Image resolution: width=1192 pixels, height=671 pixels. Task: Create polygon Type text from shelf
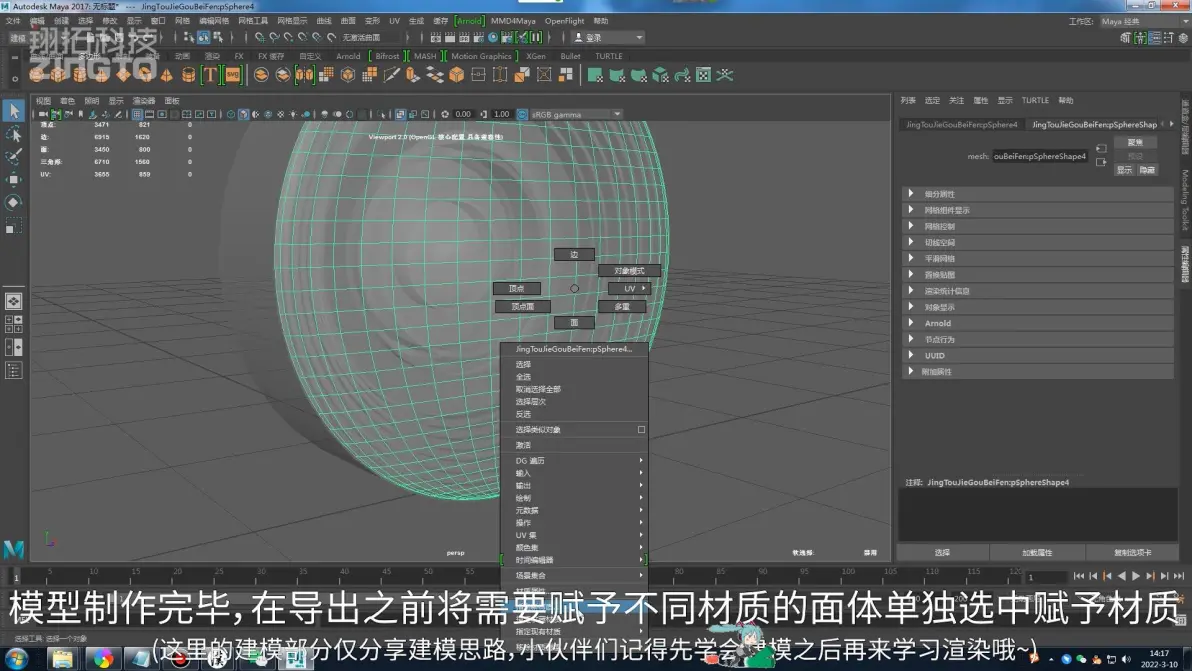click(x=209, y=74)
